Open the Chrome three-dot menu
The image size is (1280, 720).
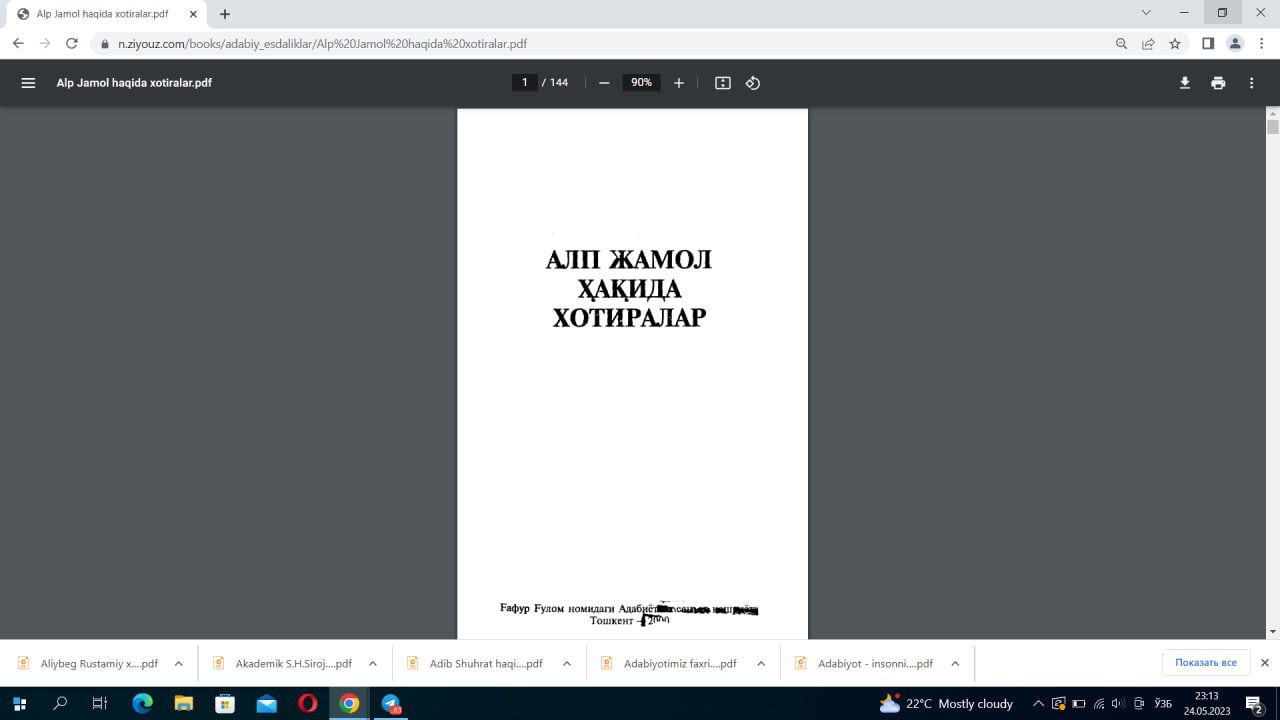1261,44
